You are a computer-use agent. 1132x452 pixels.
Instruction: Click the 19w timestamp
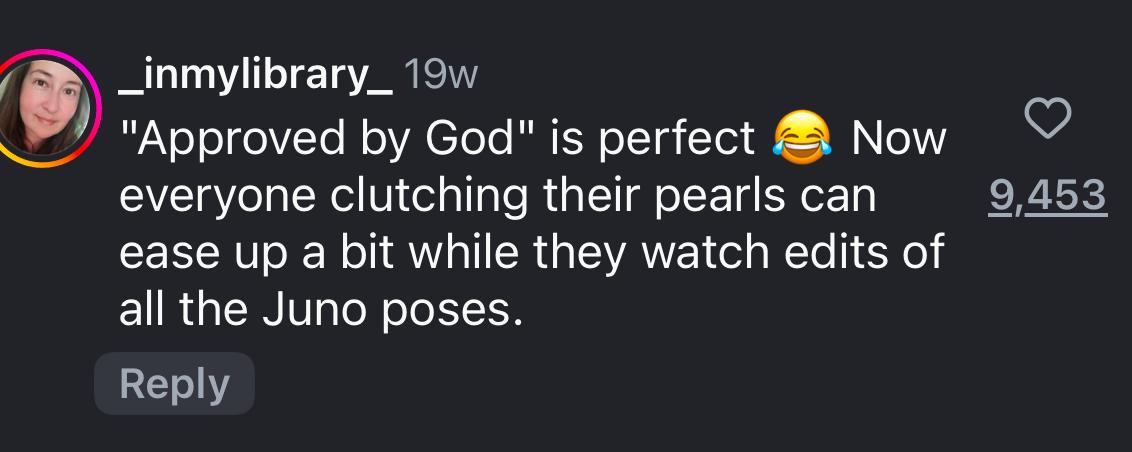440,77
